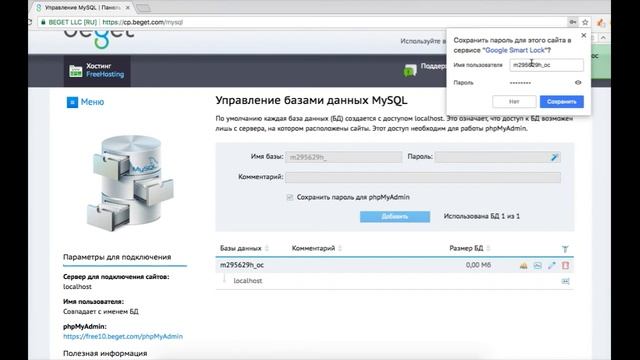Click the BEGET LLC secure lock indicator
The width and height of the screenshot is (640, 360).
tap(69, 22)
